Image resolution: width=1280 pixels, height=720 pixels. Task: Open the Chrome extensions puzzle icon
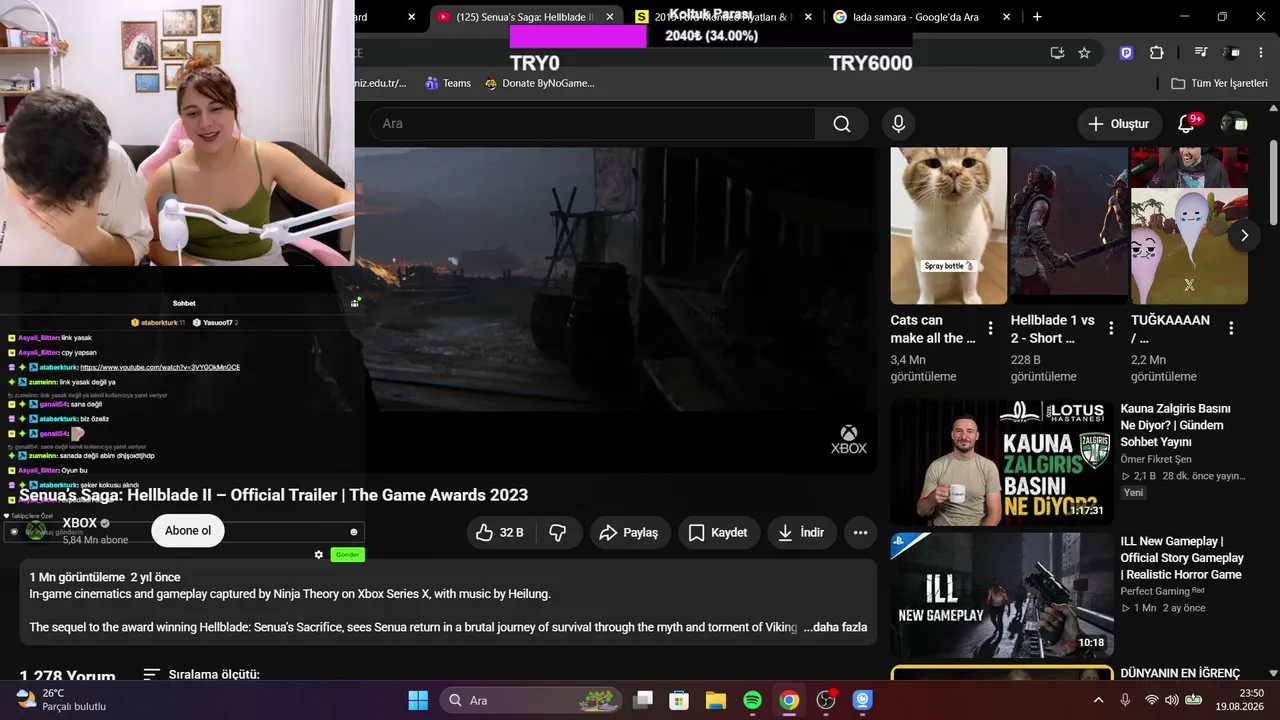1157,53
